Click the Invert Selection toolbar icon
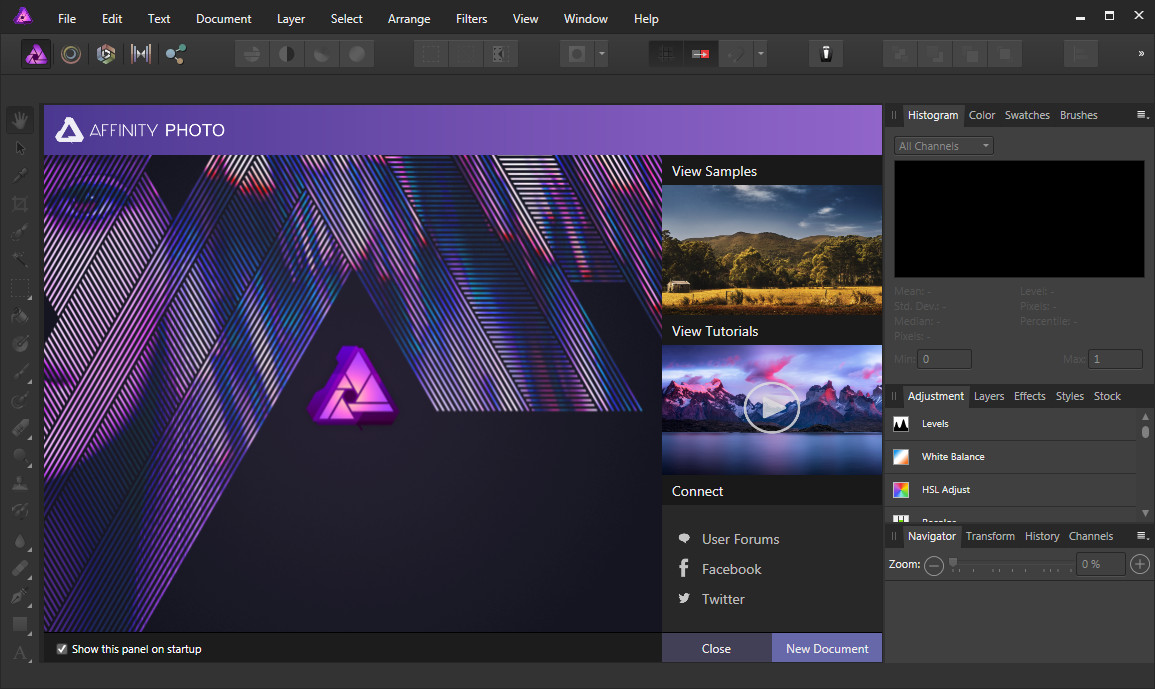The image size is (1155, 689). [501, 54]
